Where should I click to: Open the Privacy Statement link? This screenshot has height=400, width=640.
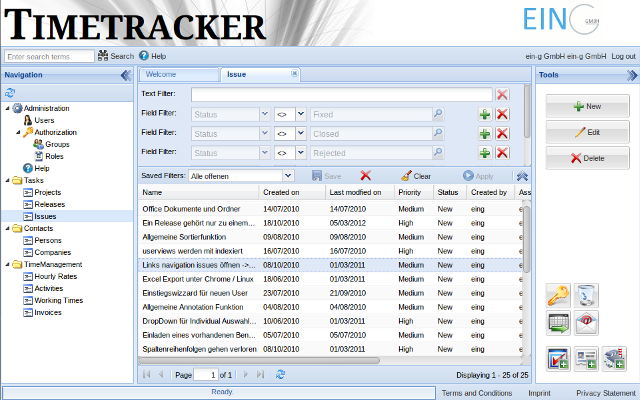604,392
